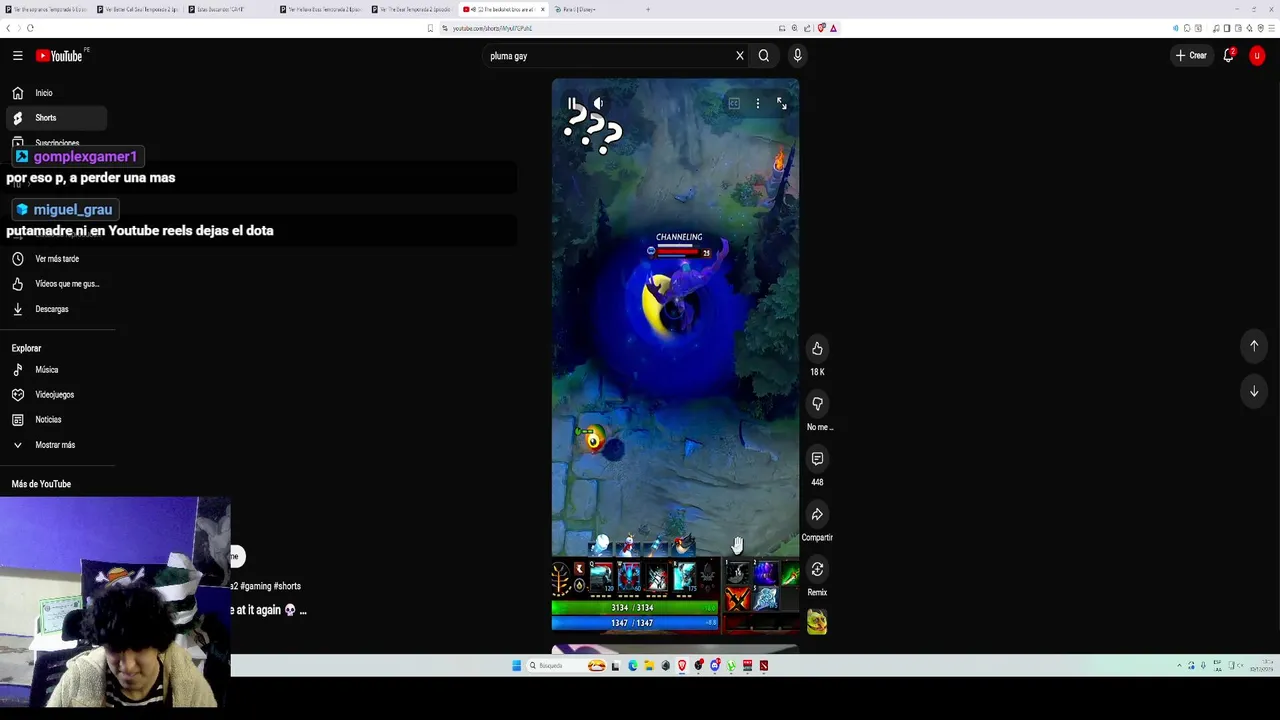Open Vídeos que me gustan
Image resolution: width=1280 pixels, height=720 pixels.
[x=55, y=284]
